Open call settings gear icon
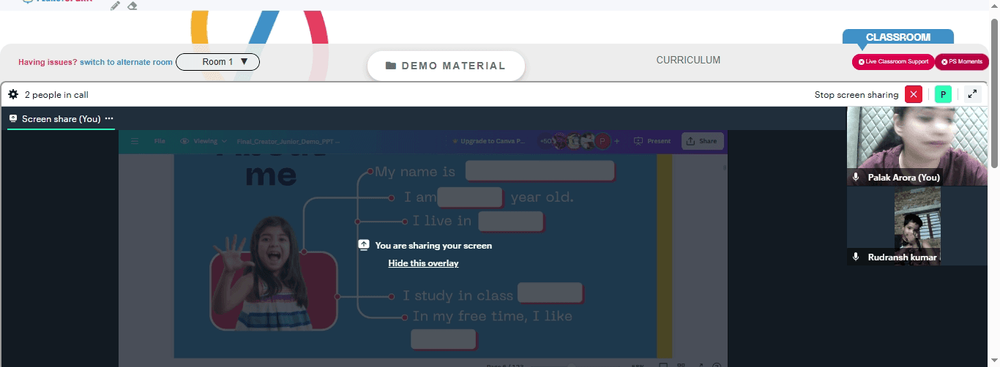The width and height of the screenshot is (1000, 367). (x=13, y=94)
